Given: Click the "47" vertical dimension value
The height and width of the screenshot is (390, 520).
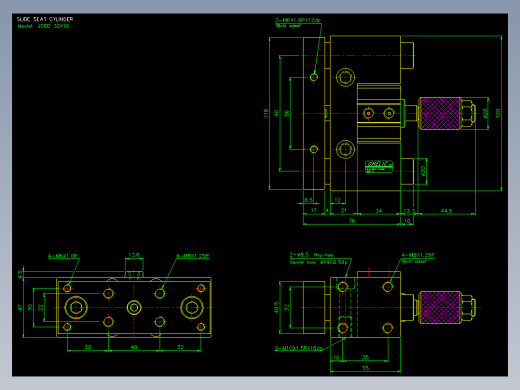Looking at the screenshot, I should pyautogui.click(x=20, y=307).
